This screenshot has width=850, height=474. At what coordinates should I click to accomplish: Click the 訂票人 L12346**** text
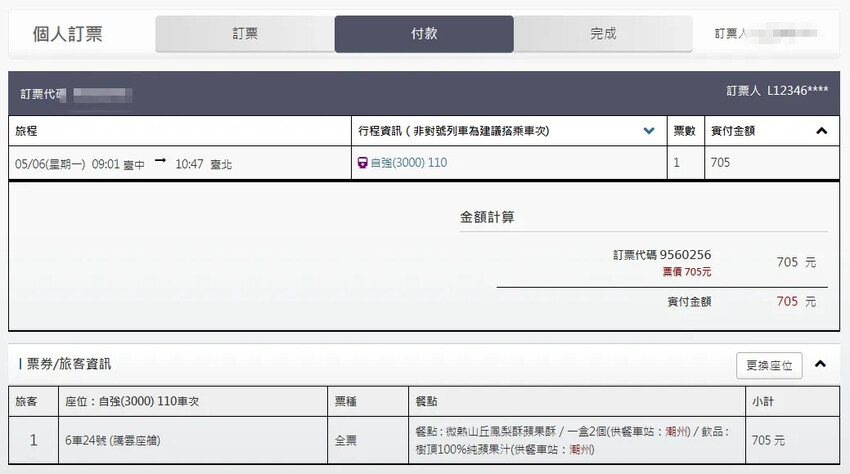pos(777,91)
